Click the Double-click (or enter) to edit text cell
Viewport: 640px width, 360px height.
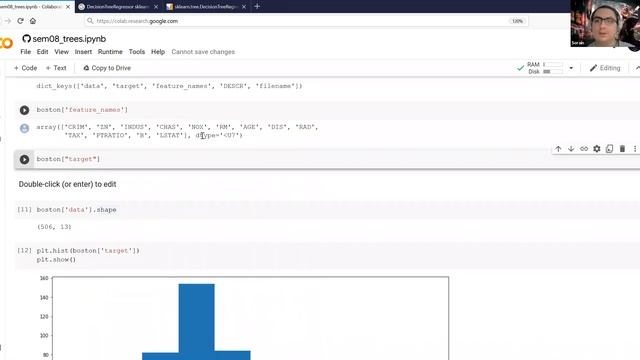(67, 184)
